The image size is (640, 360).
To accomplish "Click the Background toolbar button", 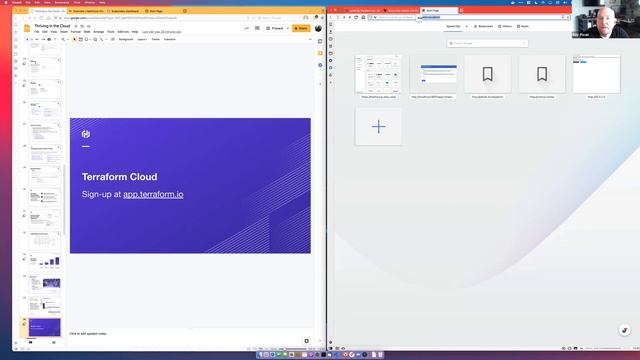I will (126, 40).
